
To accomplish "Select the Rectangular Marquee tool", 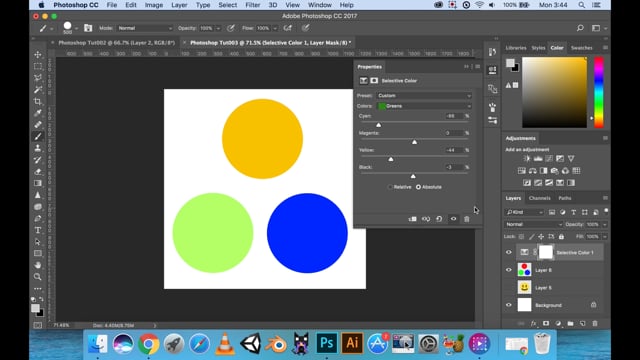I will (38, 66).
